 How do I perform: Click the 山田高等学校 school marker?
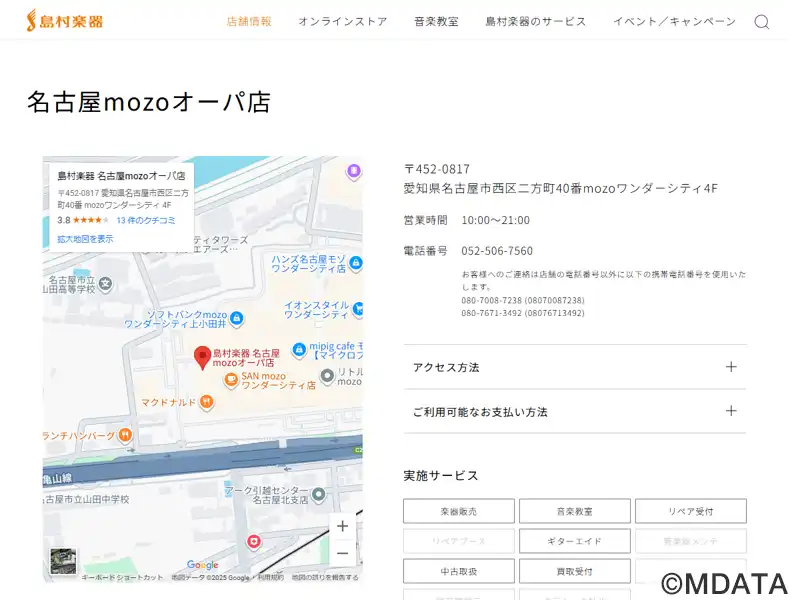coord(105,284)
